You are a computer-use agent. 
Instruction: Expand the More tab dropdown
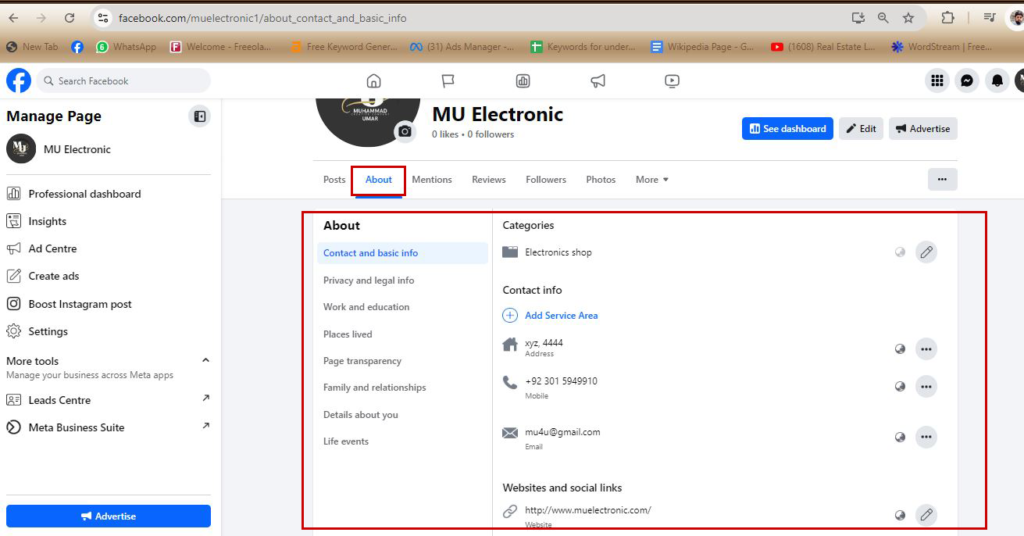pos(652,180)
